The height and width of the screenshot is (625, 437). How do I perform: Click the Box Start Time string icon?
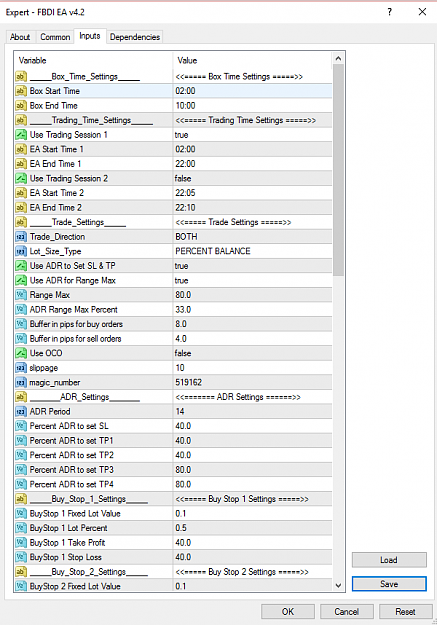(21, 91)
